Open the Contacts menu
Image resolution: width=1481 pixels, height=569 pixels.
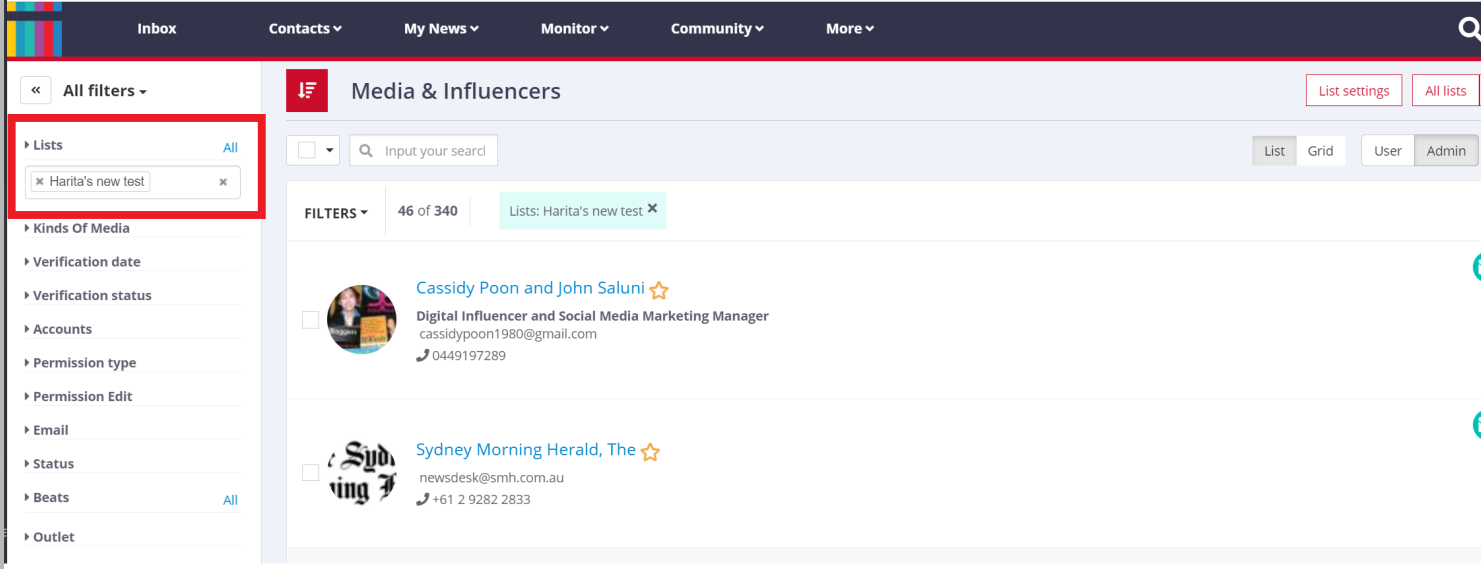pos(305,29)
